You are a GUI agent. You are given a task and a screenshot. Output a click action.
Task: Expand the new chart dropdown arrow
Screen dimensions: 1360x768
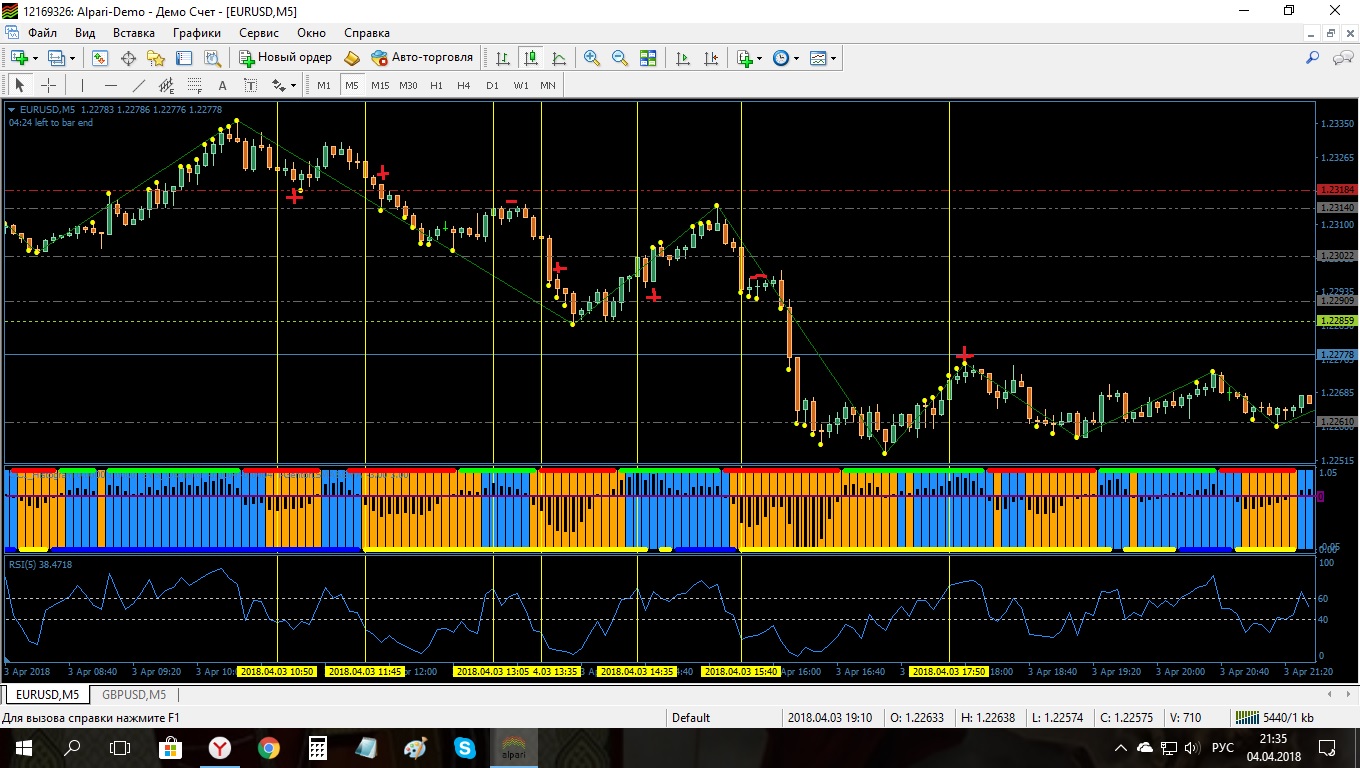[34, 58]
